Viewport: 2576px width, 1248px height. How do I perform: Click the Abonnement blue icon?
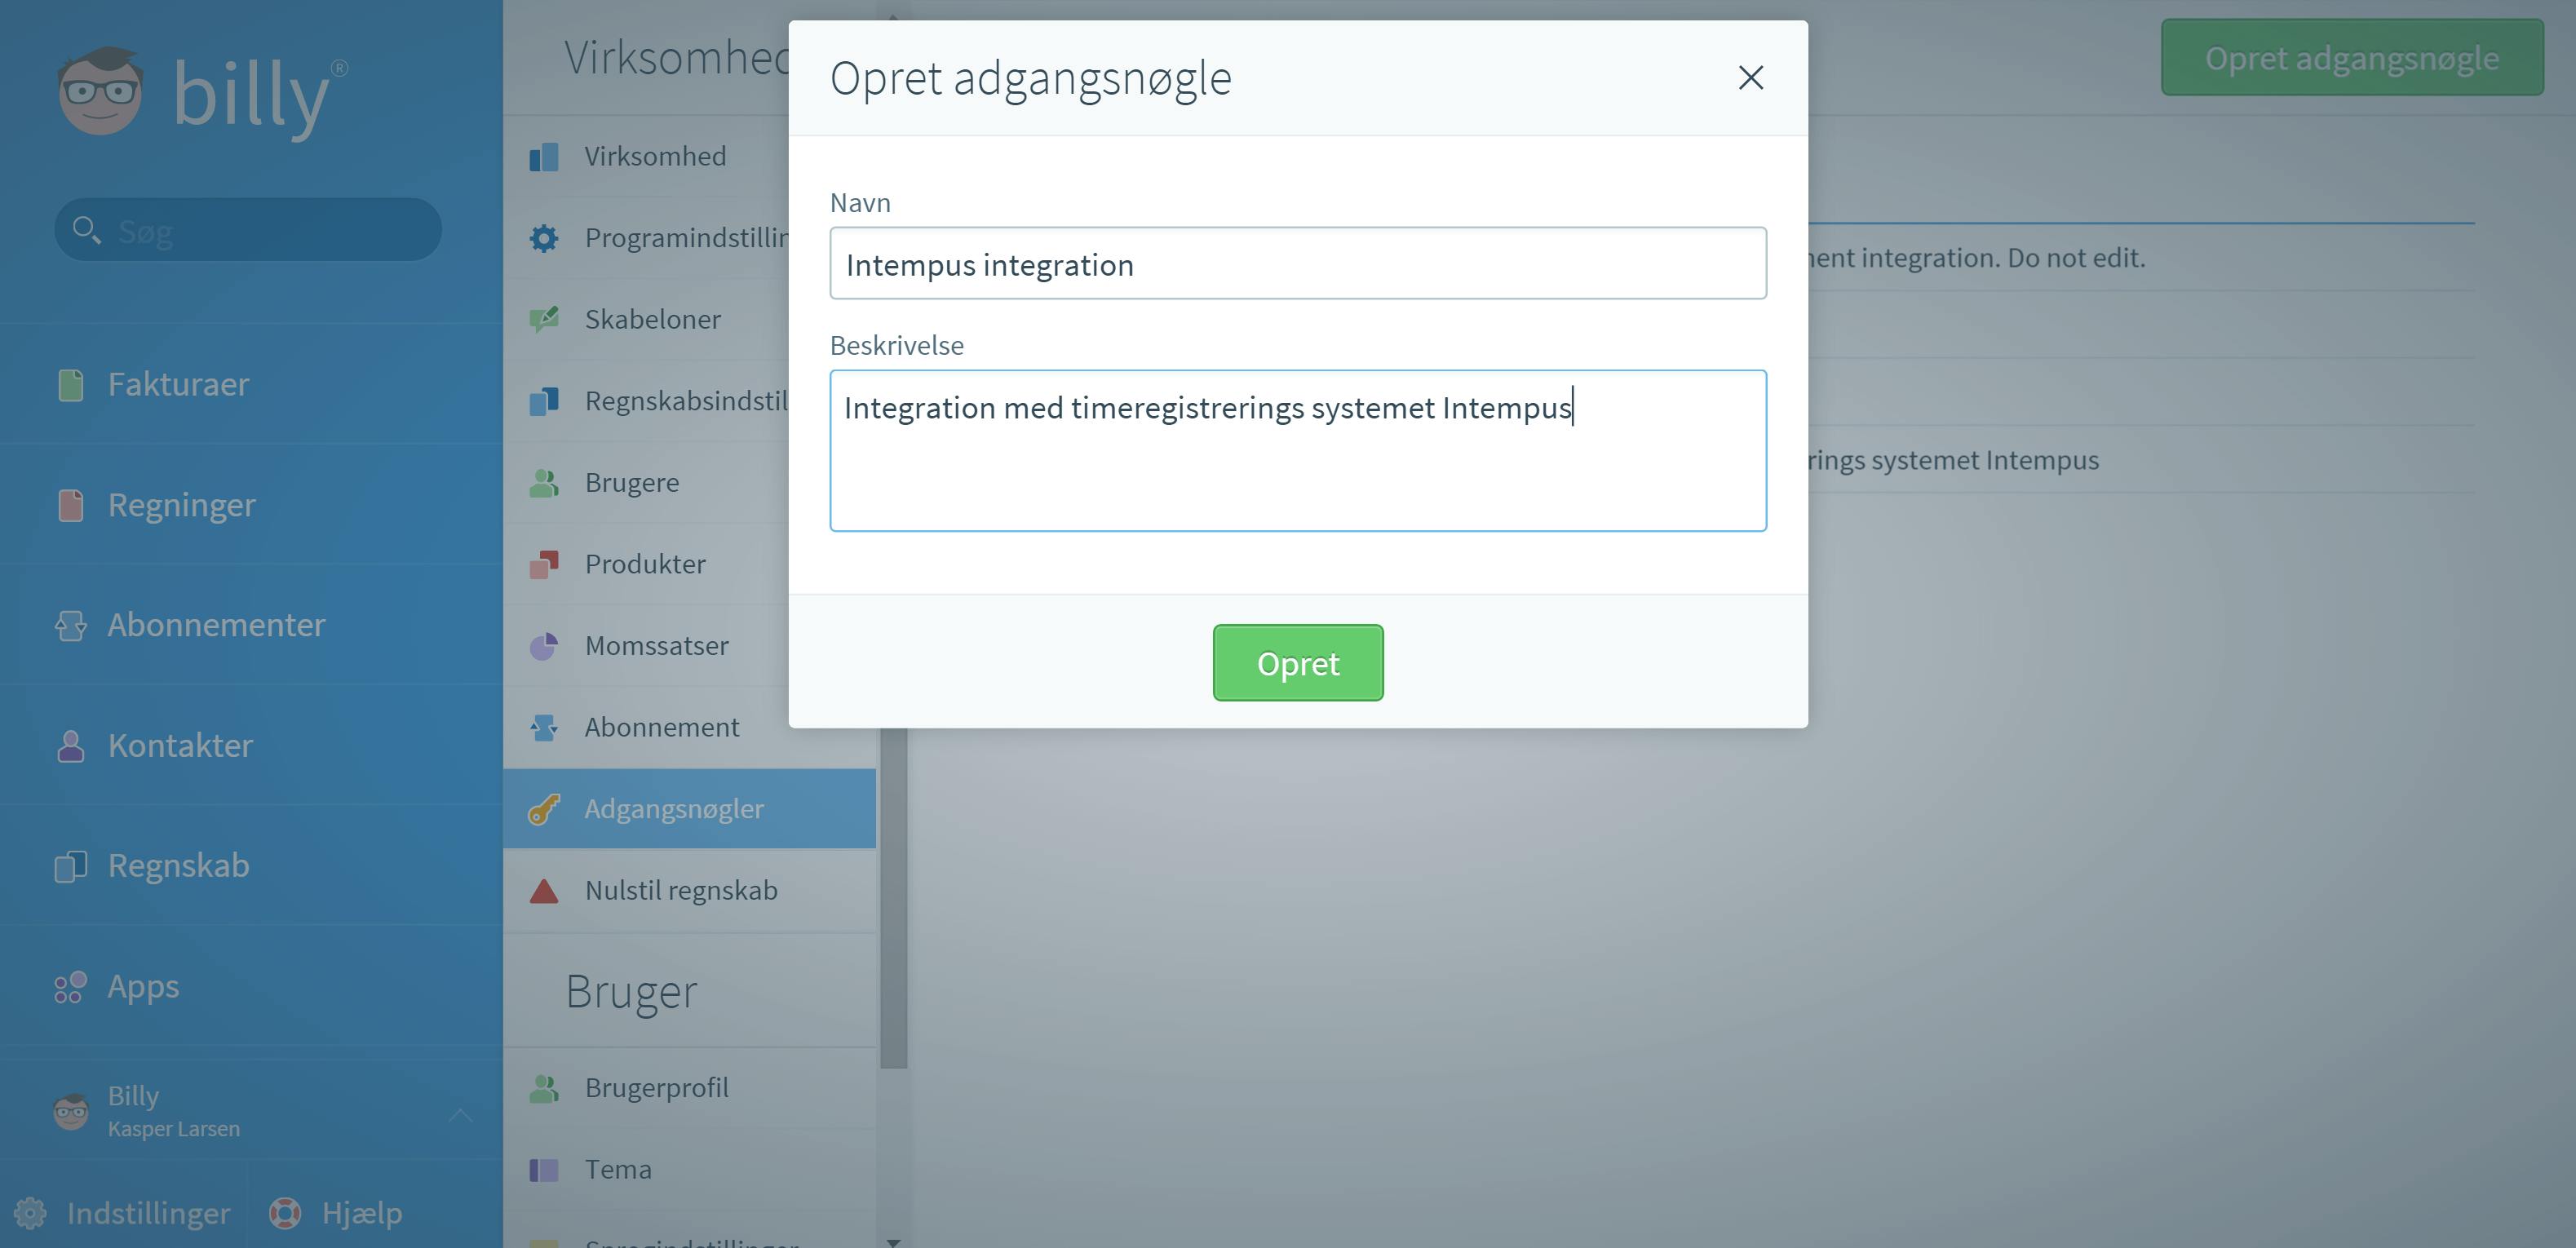coord(544,727)
